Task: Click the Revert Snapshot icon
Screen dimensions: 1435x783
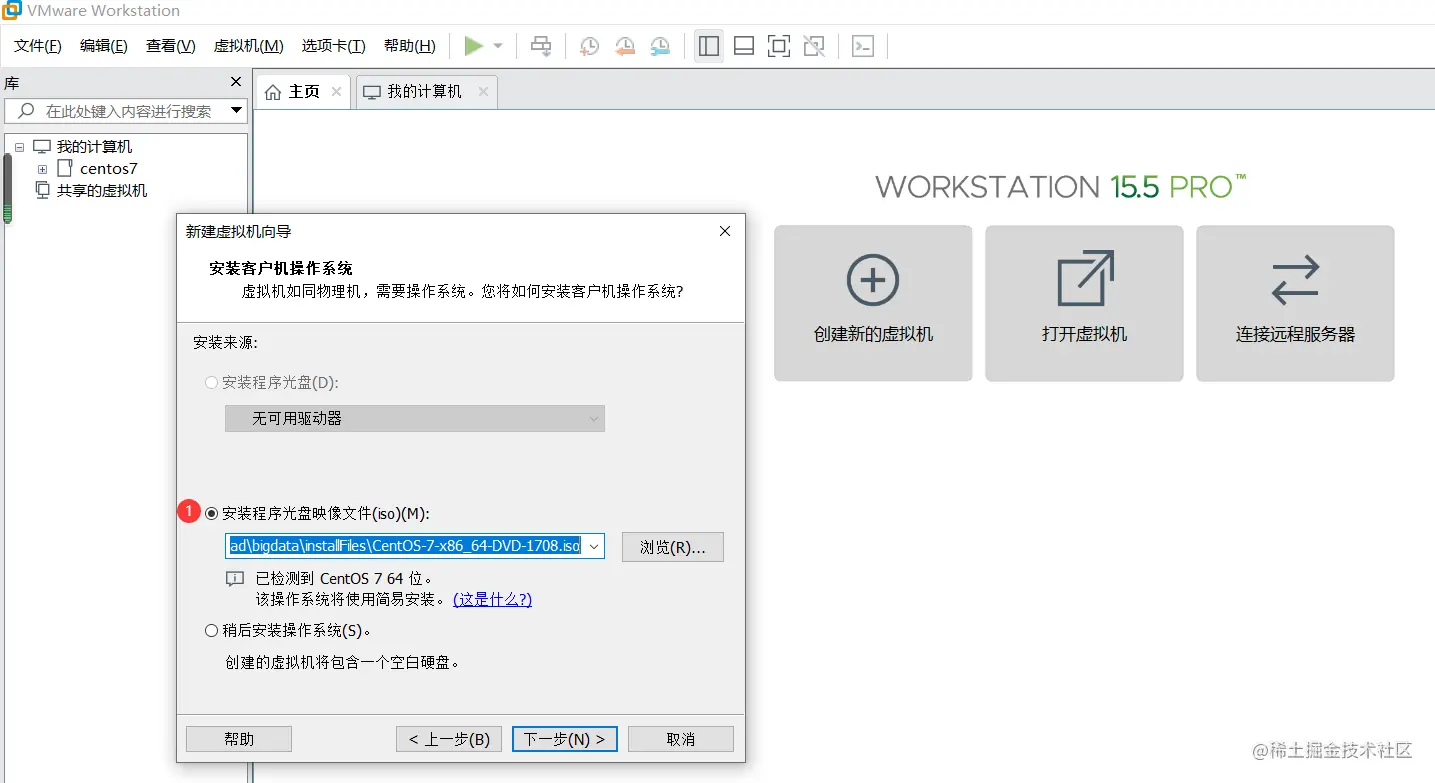Action: click(x=624, y=46)
